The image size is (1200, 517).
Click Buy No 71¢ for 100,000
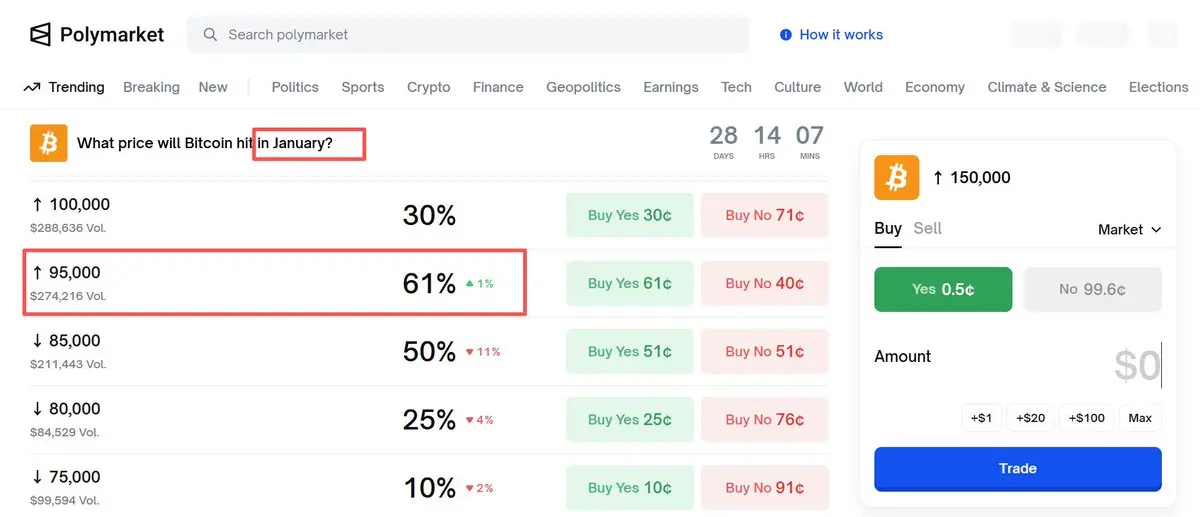(764, 215)
